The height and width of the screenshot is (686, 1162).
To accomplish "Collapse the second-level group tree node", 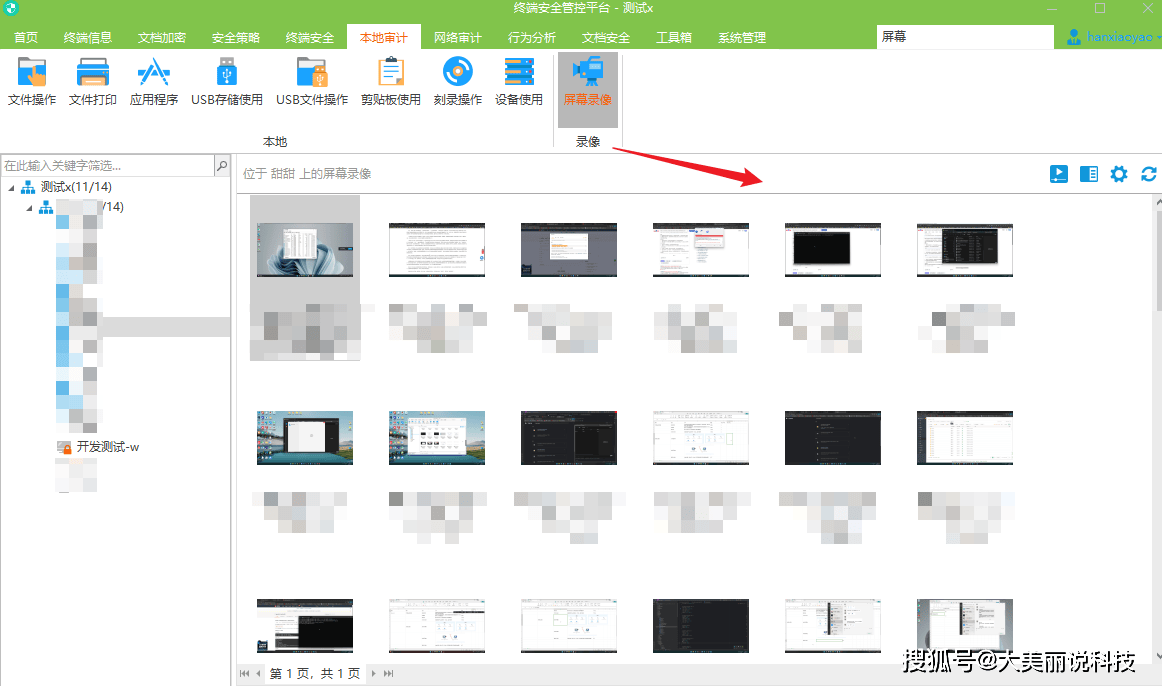I will pos(29,208).
